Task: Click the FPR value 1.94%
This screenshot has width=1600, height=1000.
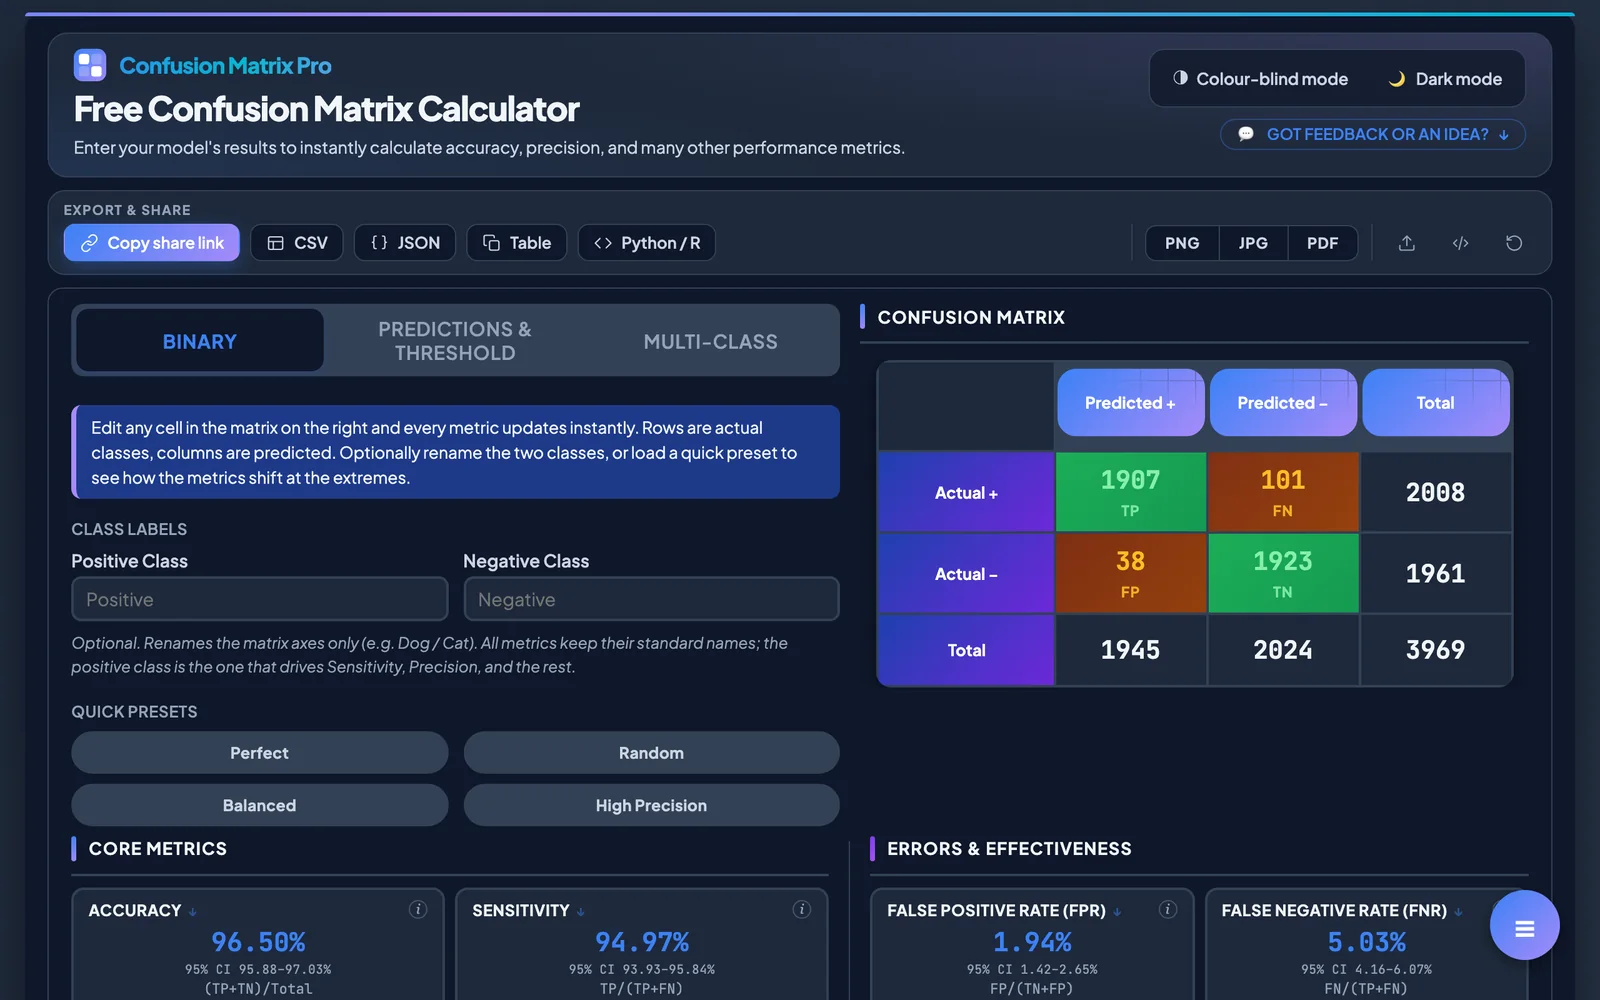Action: (x=1032, y=942)
